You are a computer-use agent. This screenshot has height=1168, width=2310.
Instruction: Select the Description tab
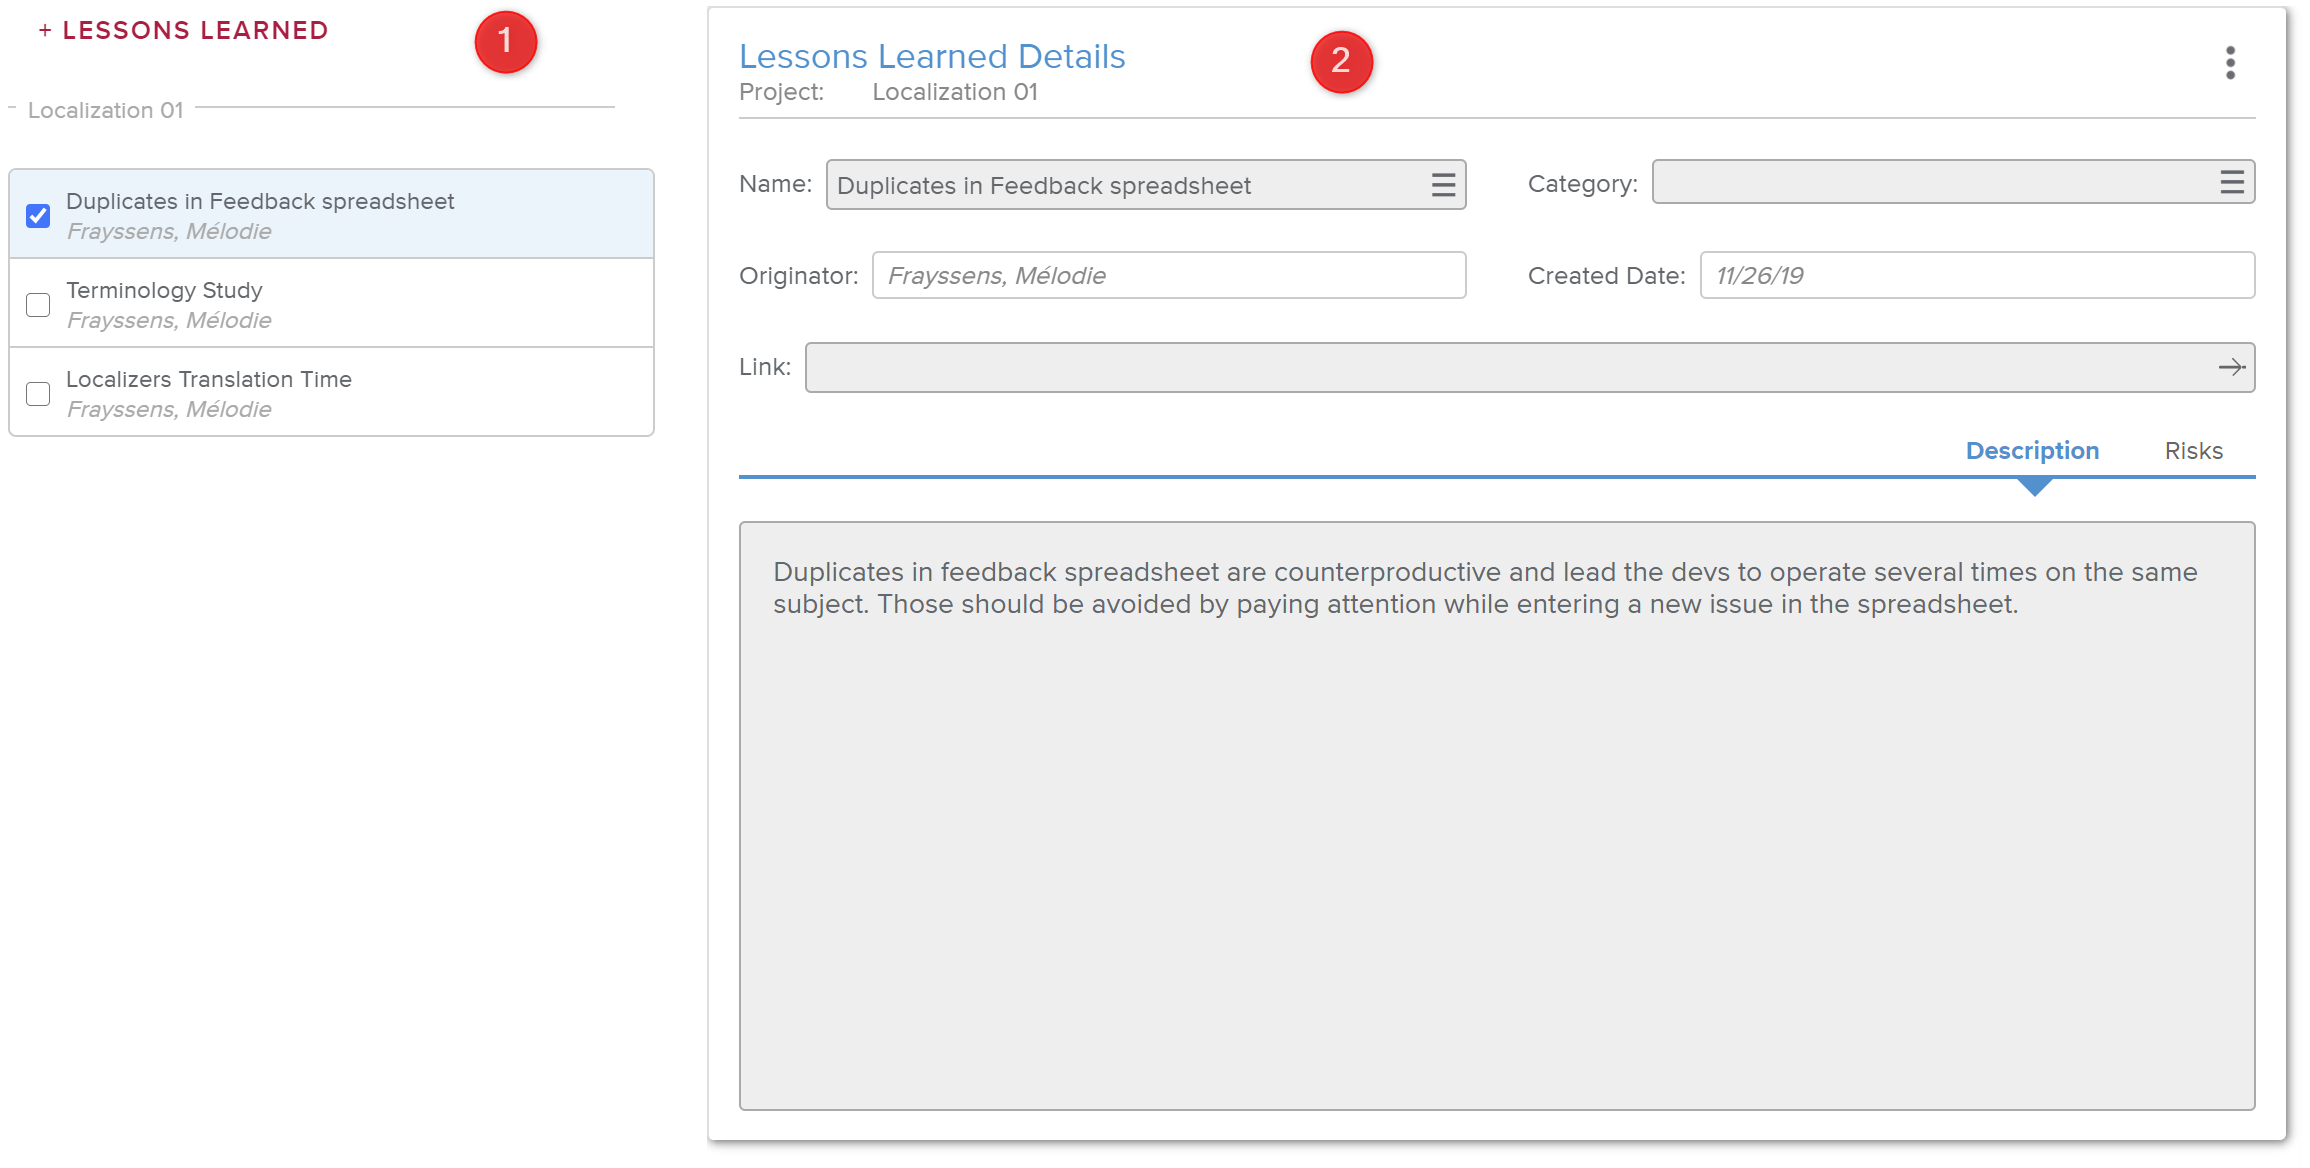pos(2031,451)
